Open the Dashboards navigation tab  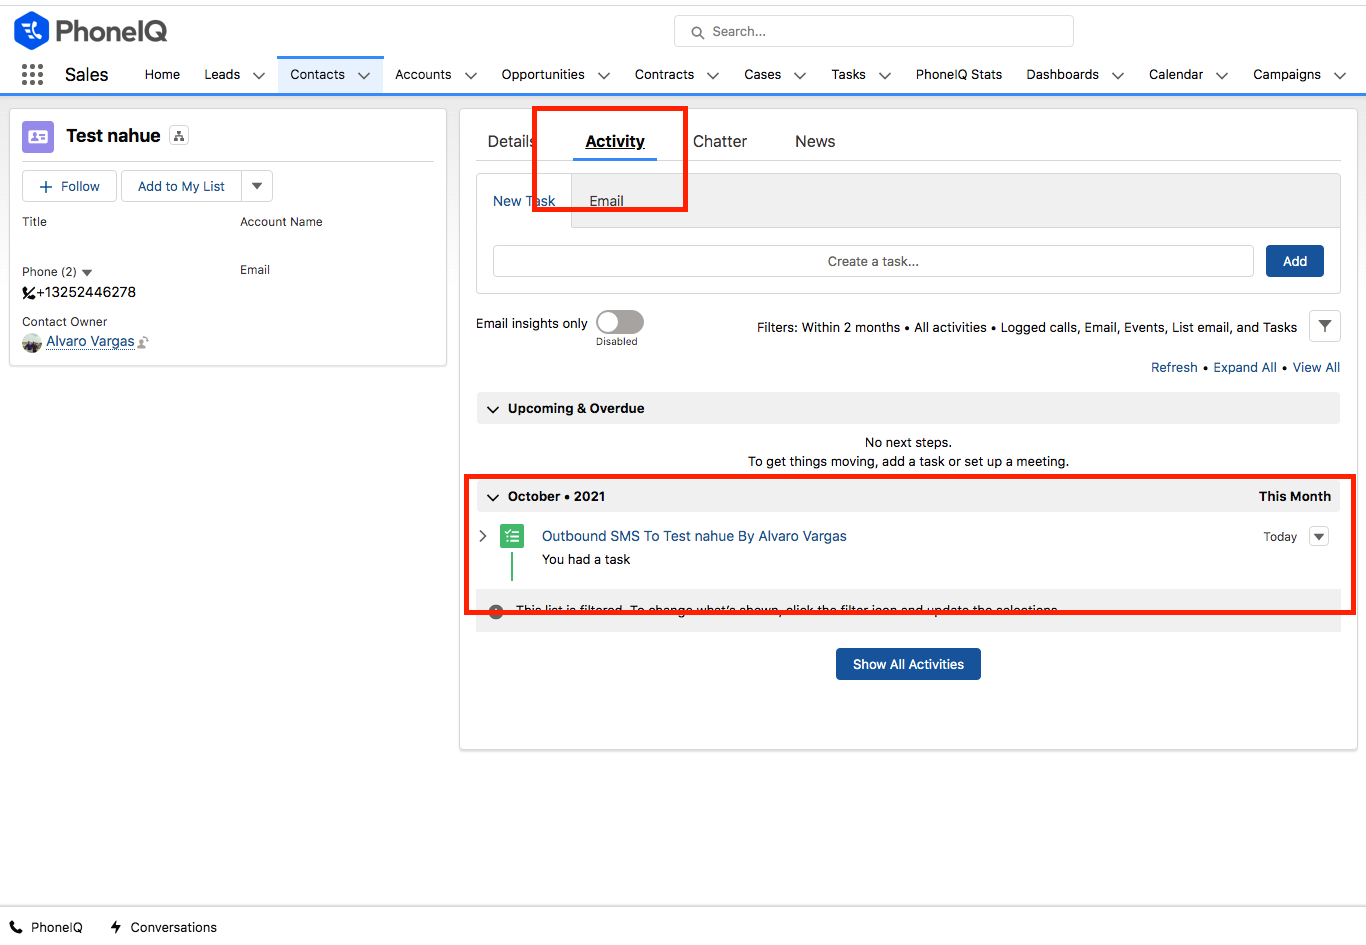click(1062, 74)
